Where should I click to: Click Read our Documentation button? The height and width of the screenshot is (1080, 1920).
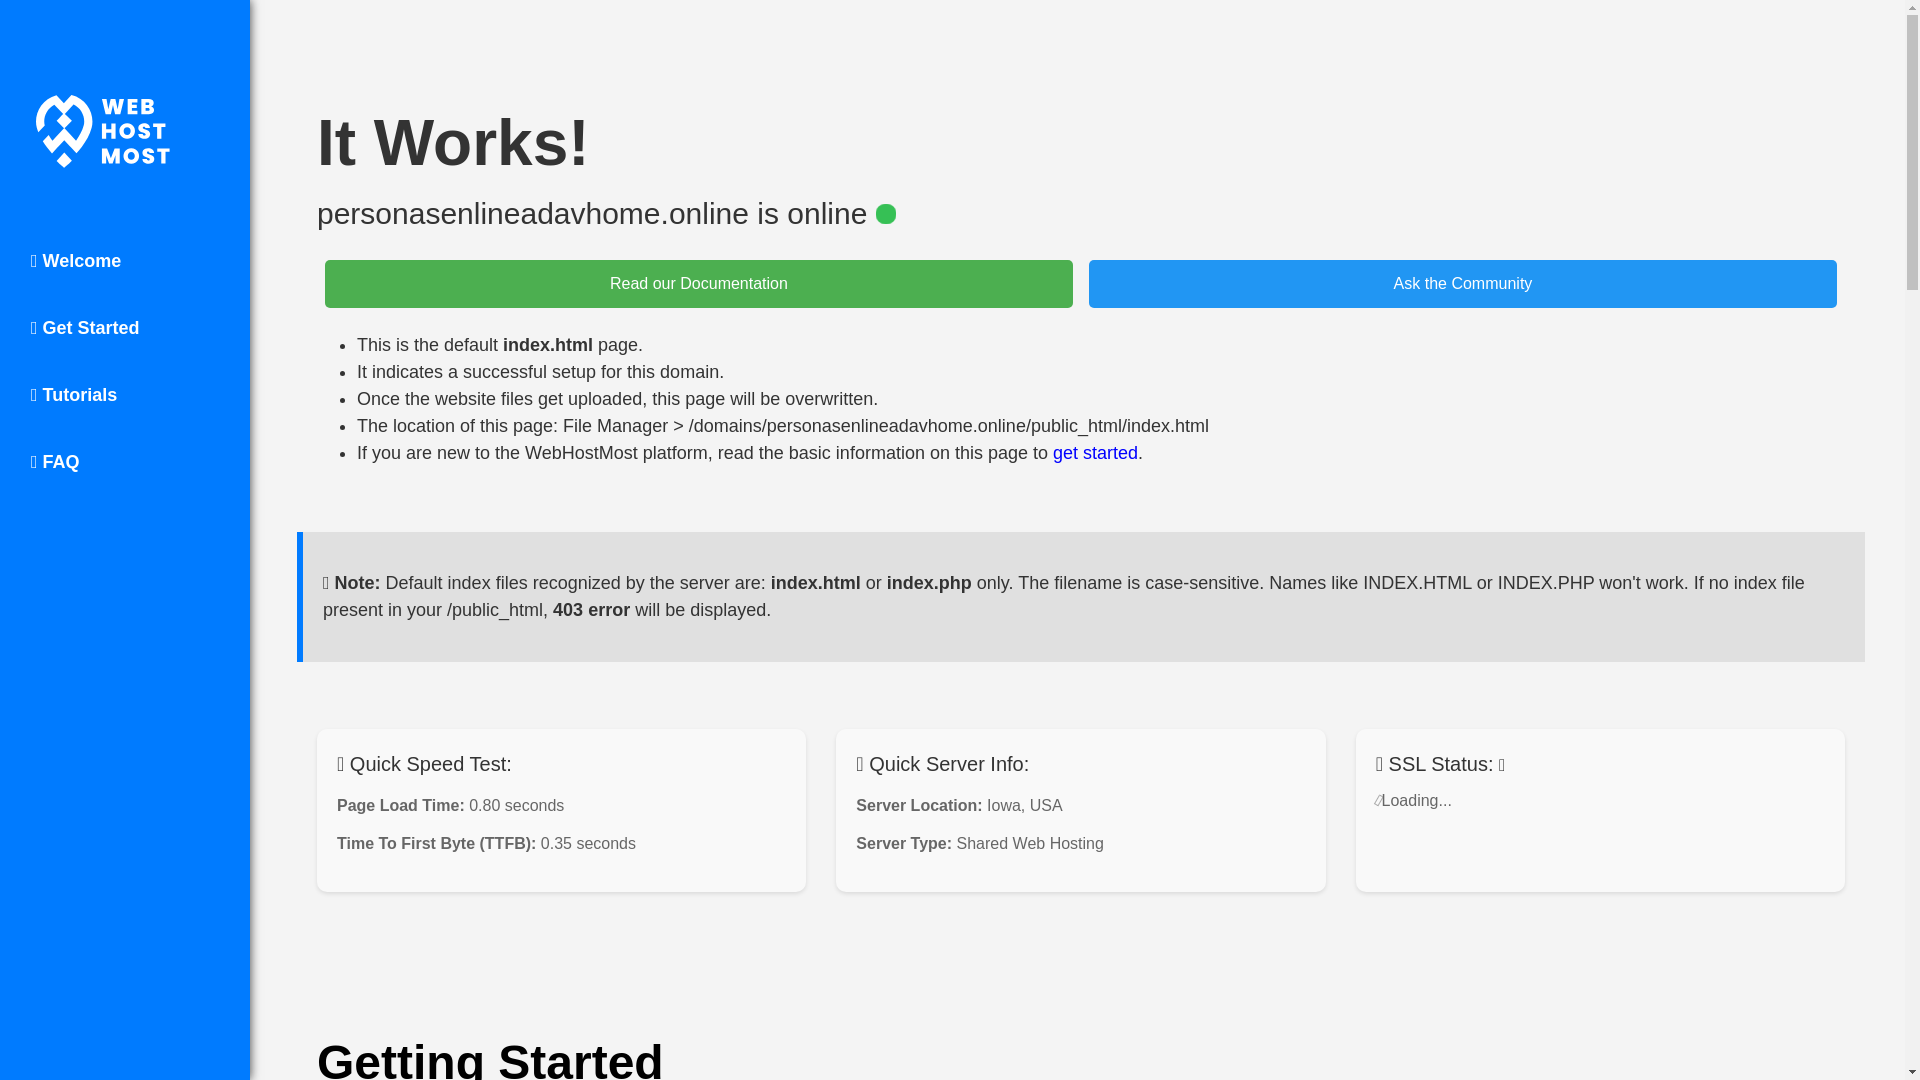[x=698, y=284]
